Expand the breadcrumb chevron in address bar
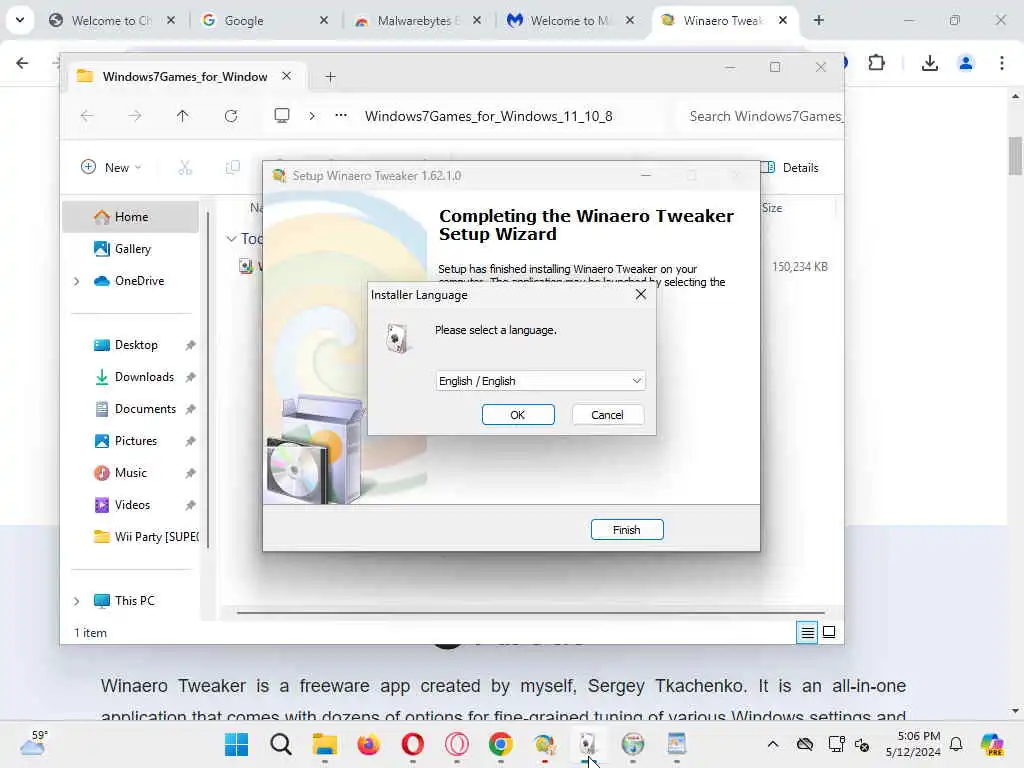Viewport: 1024px width, 768px height. pyautogui.click(x=312, y=116)
